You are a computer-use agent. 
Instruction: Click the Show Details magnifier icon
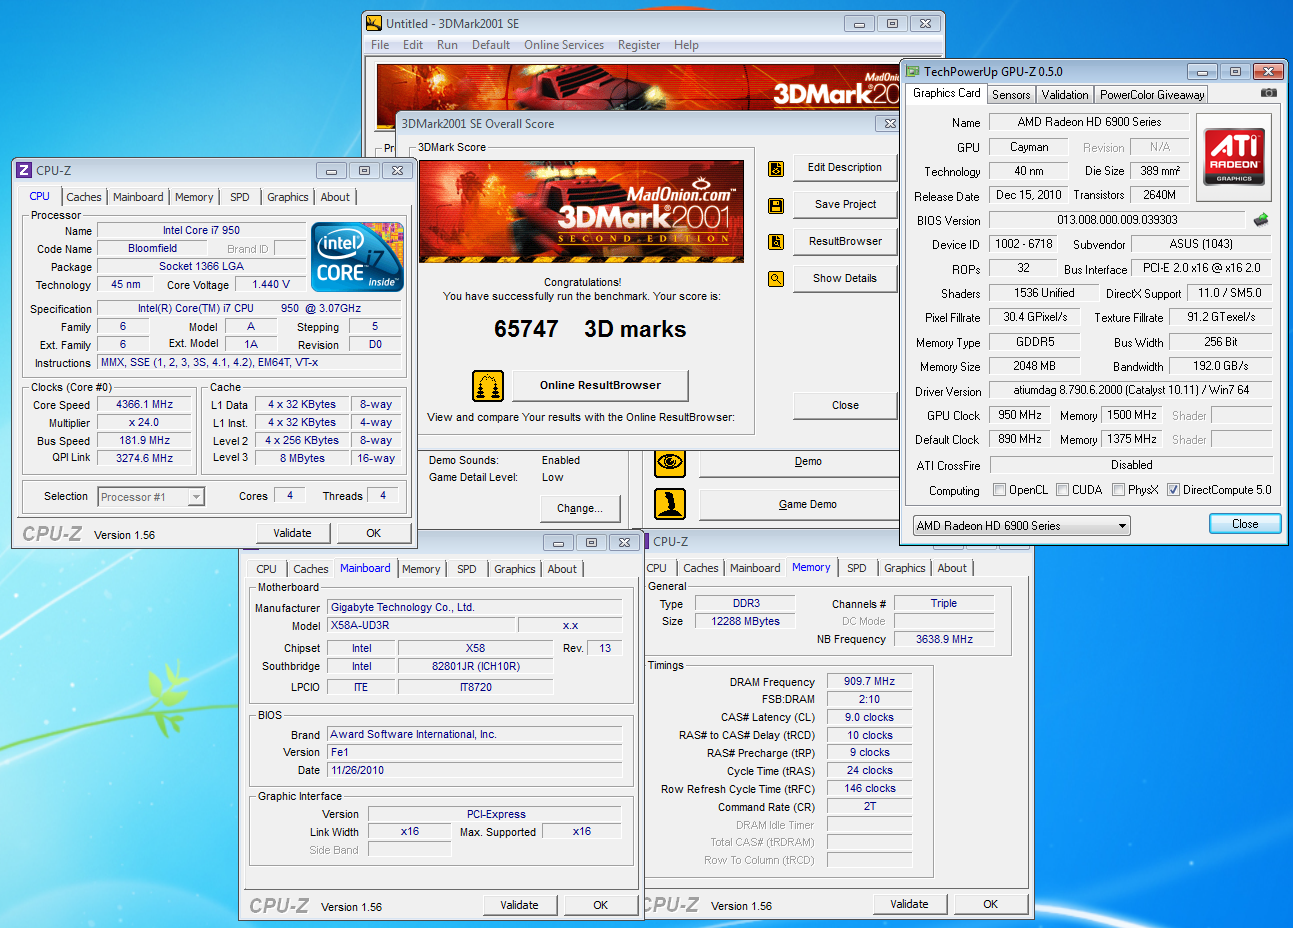tap(775, 279)
